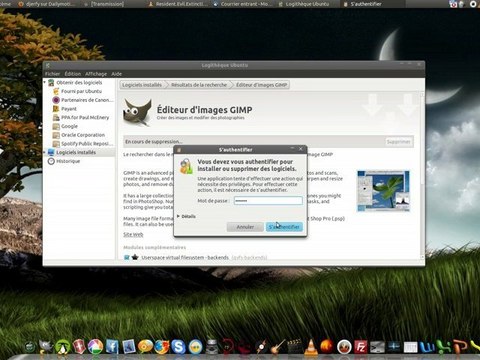
Task: Open the Affichage menu
Action: [x=96, y=74]
